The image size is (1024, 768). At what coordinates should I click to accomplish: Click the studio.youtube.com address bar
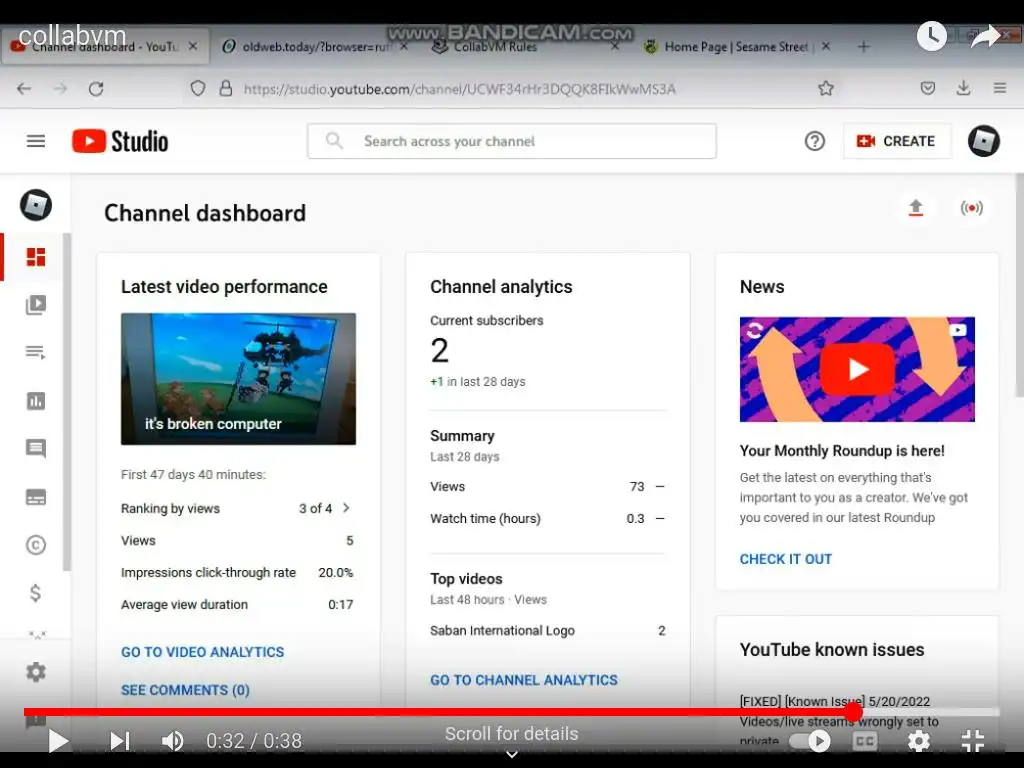pyautogui.click(x=460, y=89)
